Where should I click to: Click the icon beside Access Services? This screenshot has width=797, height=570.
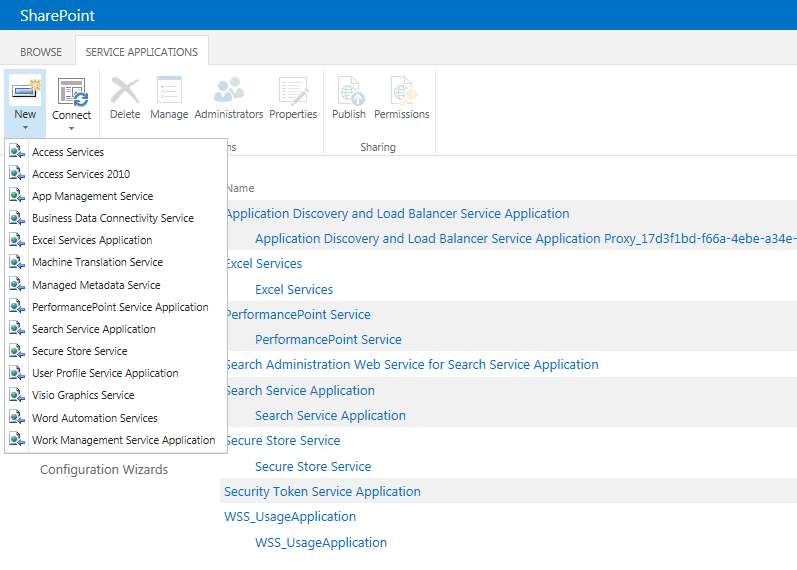(17, 152)
